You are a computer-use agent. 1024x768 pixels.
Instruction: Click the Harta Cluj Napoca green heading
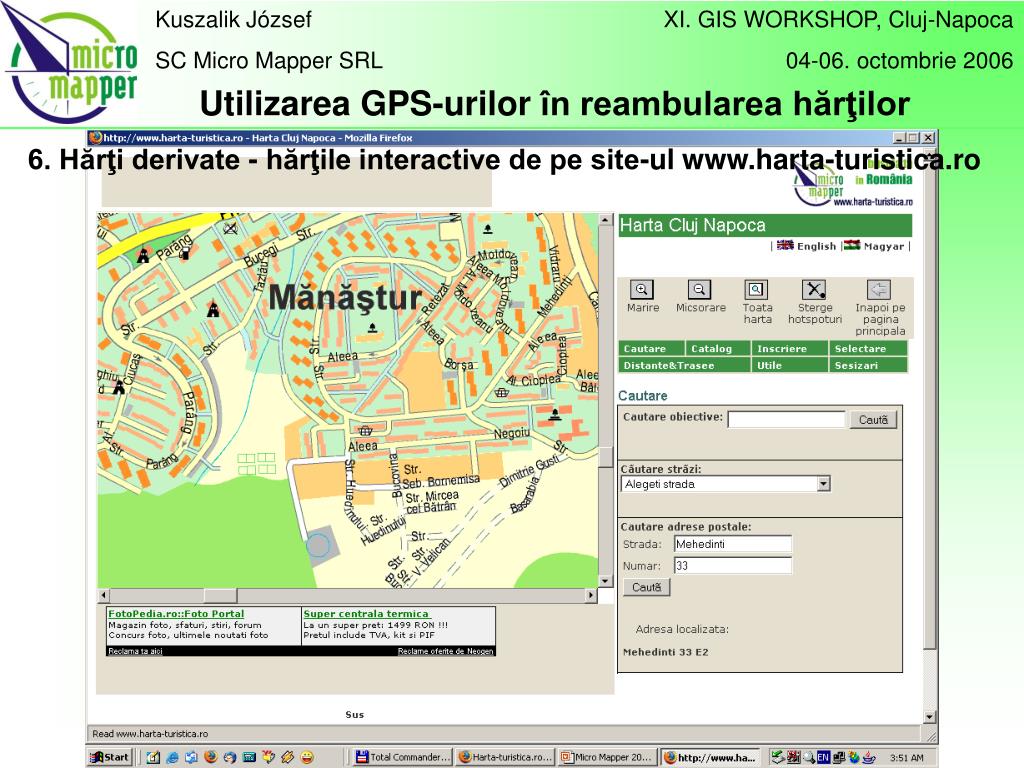[765, 225]
